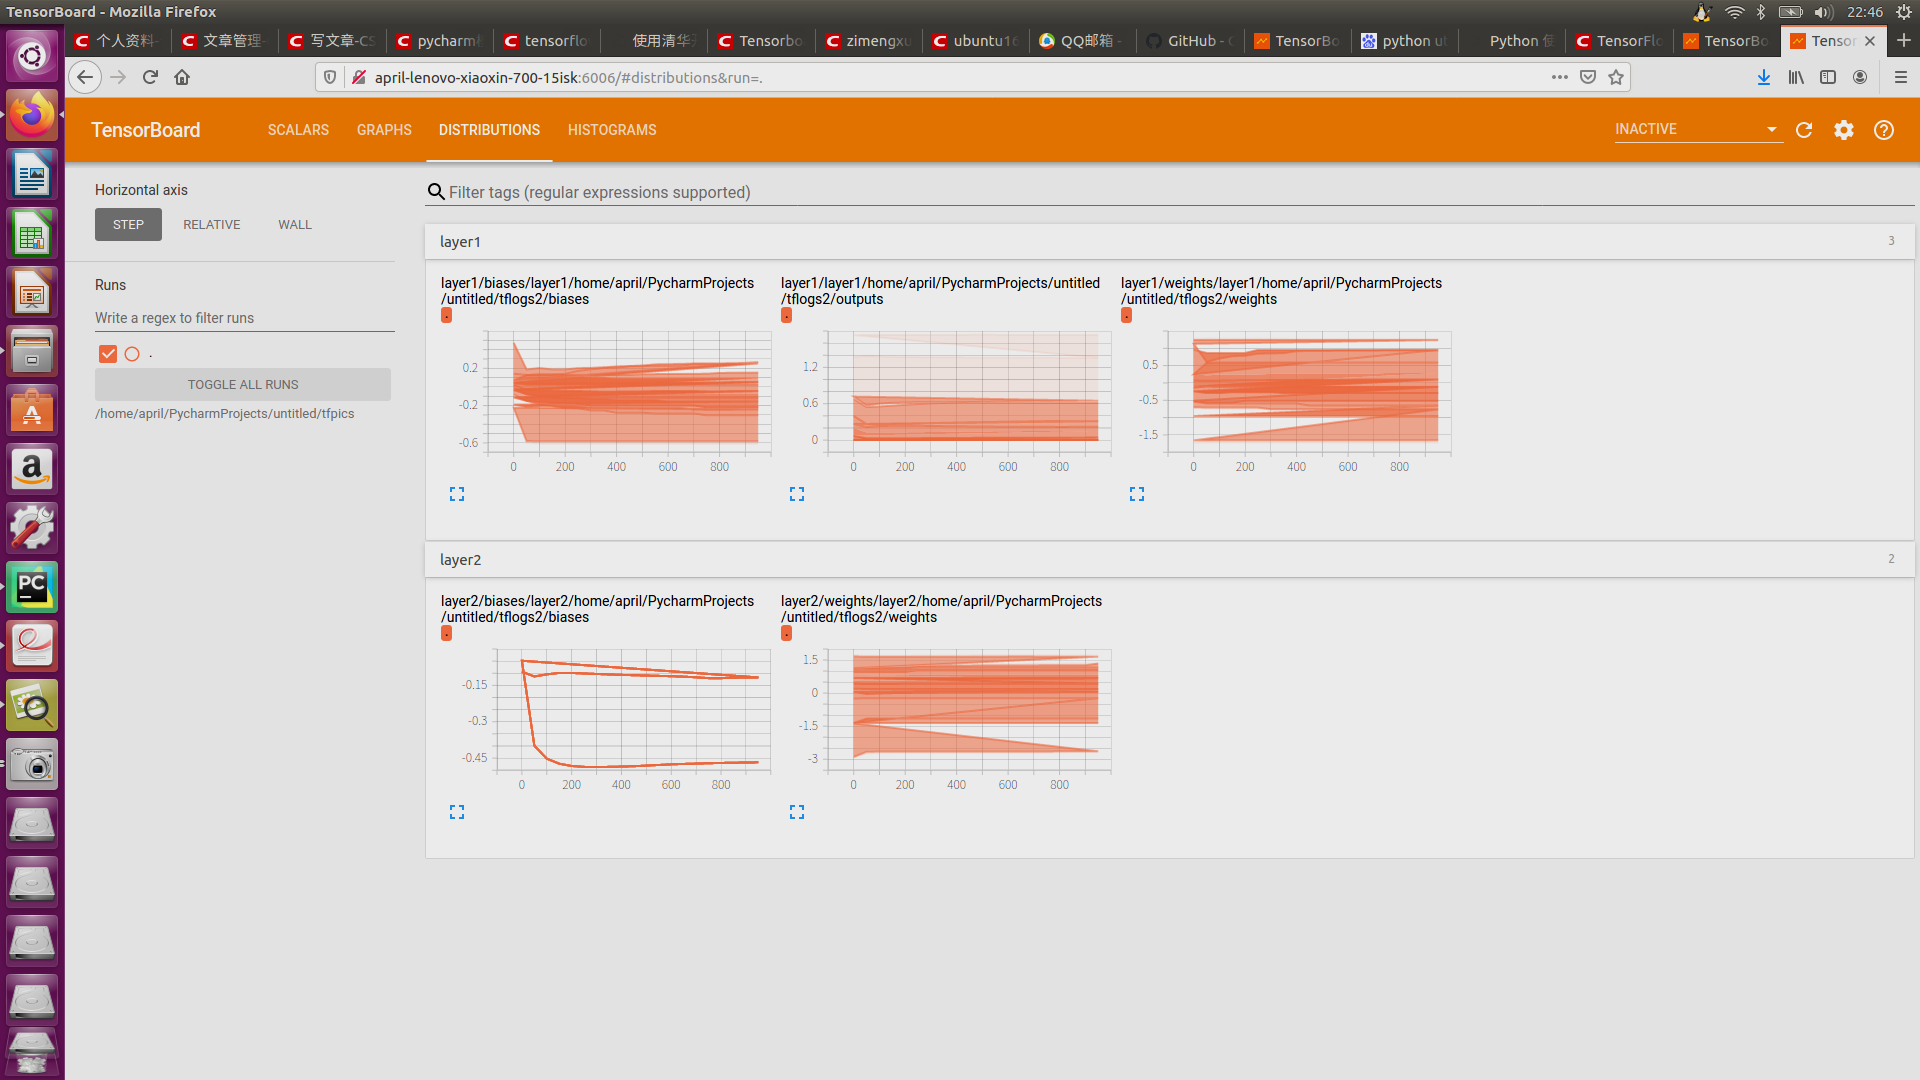This screenshot has height=1080, width=1920.
Task: Switch to the QQ邮箱 browser tab
Action: point(1082,41)
